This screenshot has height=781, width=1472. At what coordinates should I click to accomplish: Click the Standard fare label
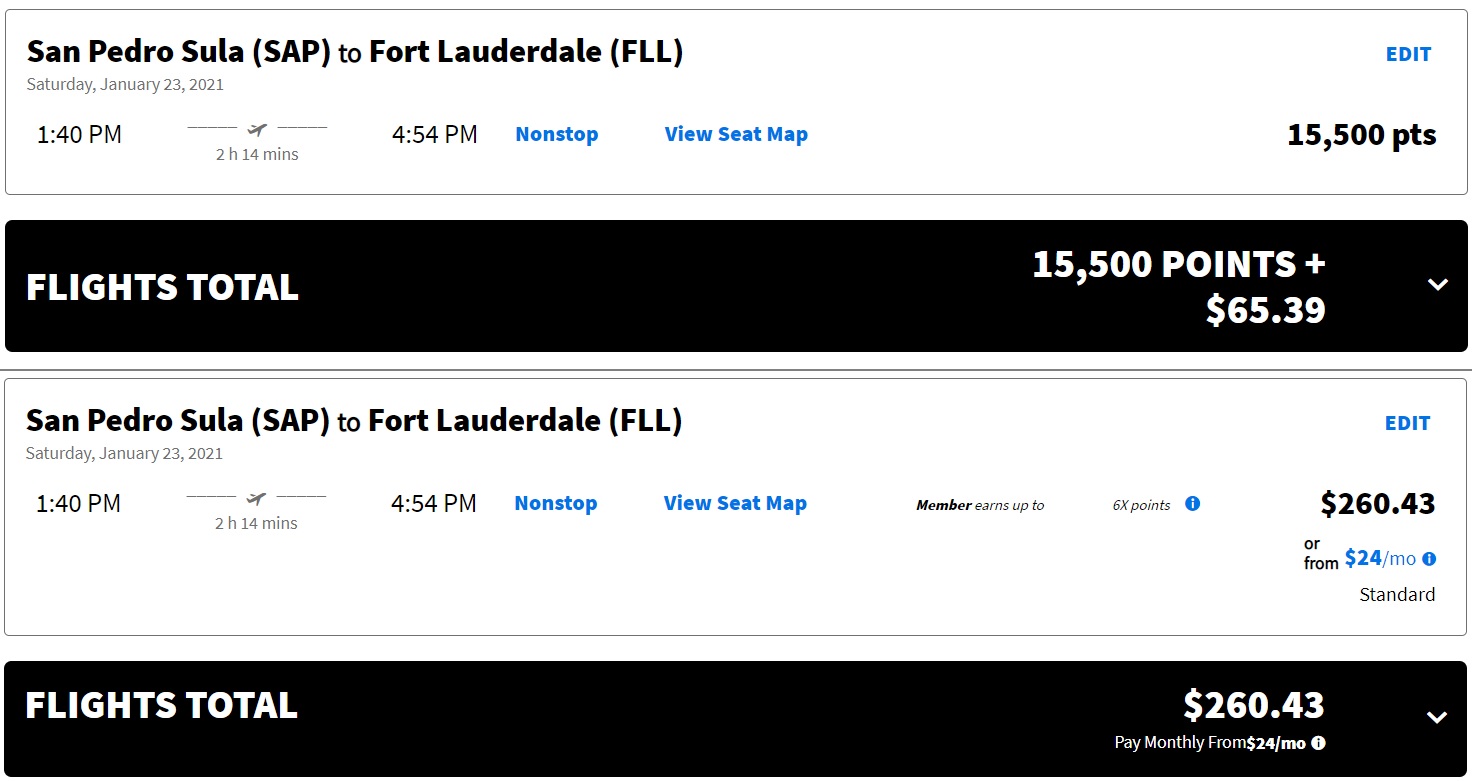point(1397,594)
